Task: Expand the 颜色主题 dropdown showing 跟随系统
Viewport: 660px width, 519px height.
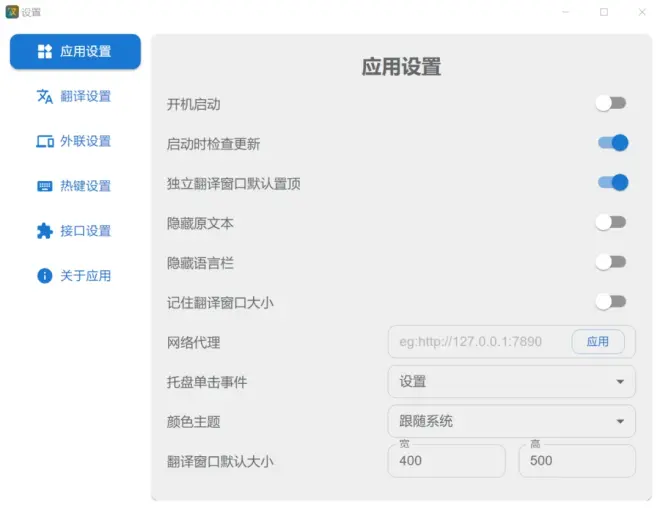Action: coord(511,421)
